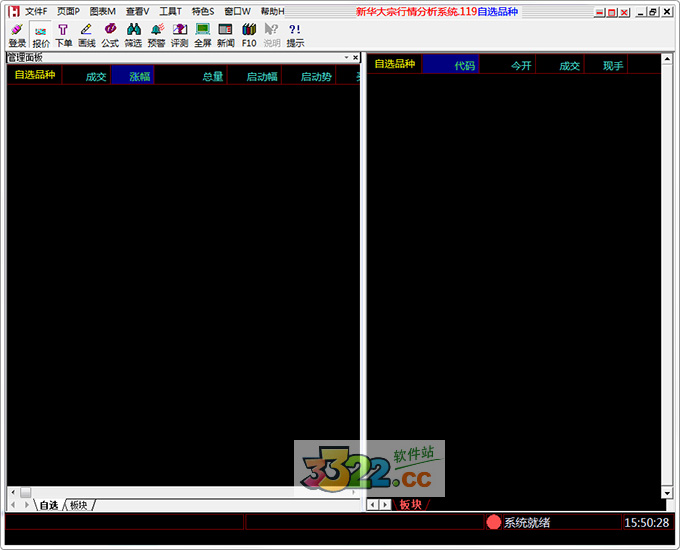Open the 提示 tips icon

pyautogui.click(x=295, y=35)
